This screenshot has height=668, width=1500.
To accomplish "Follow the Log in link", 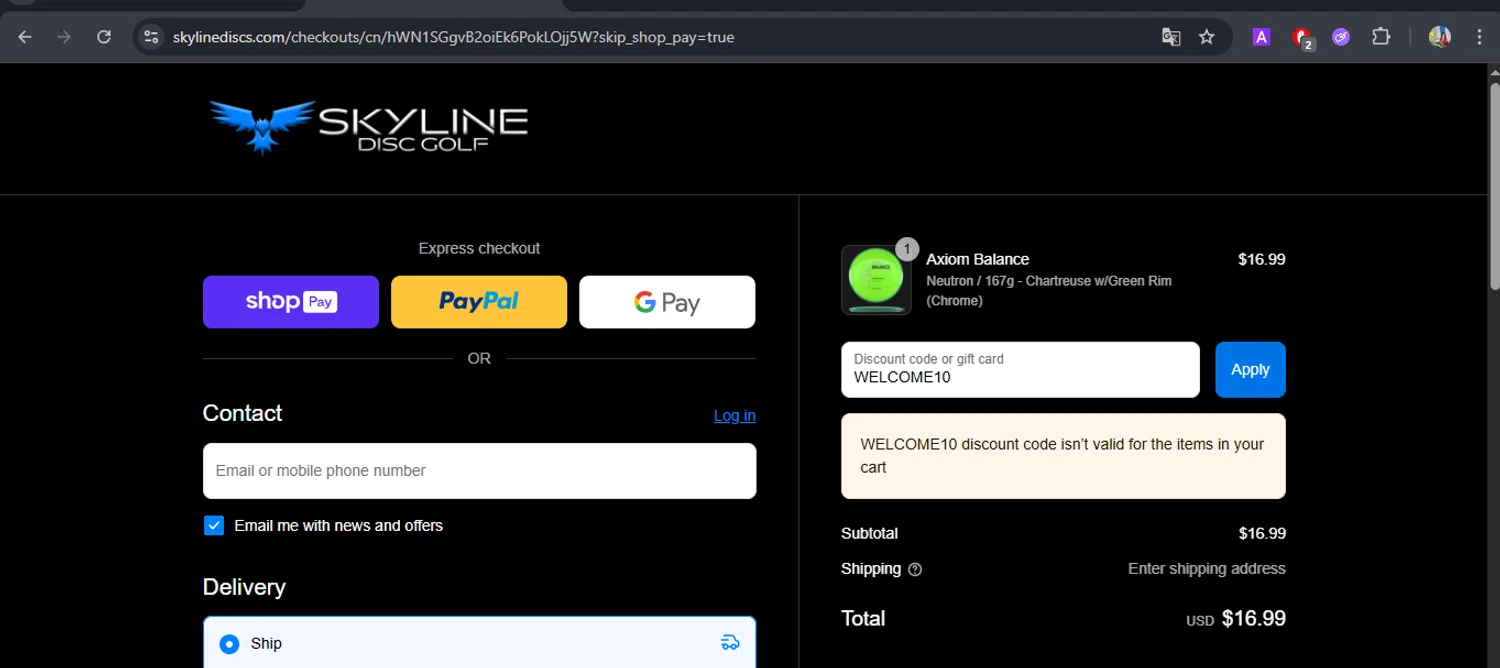I will pyautogui.click(x=735, y=416).
